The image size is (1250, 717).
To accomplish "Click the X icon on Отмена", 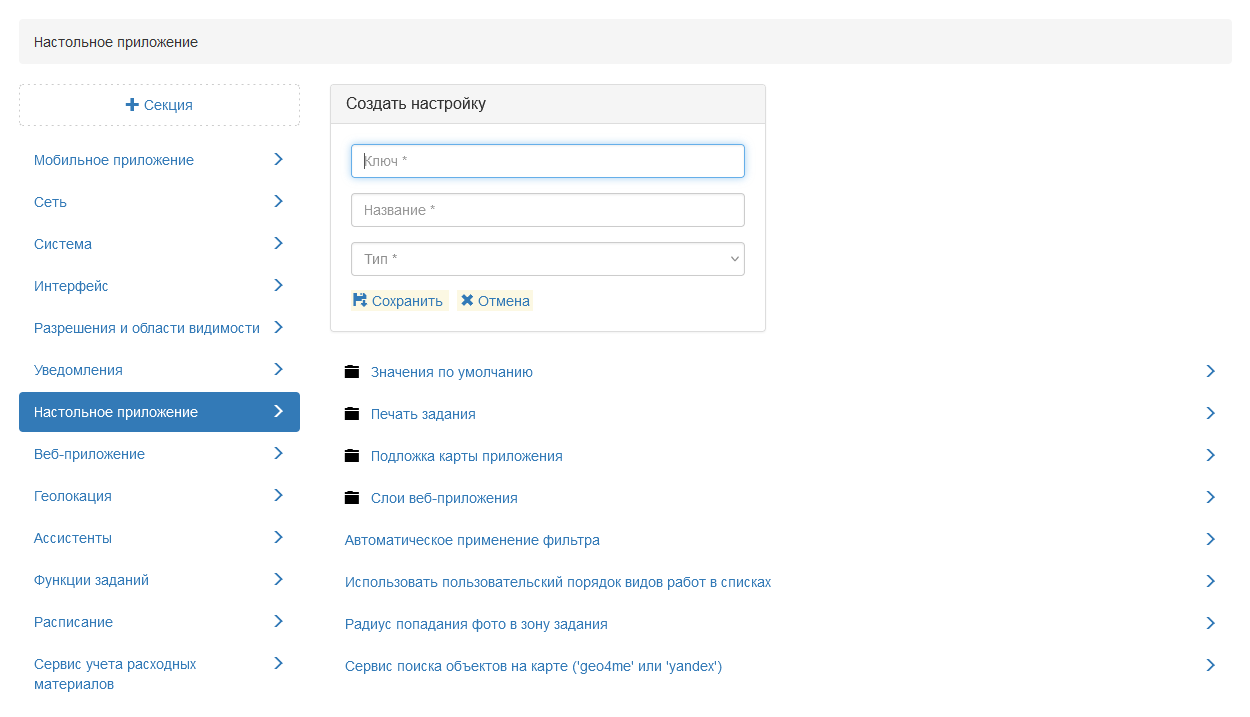I will point(467,300).
